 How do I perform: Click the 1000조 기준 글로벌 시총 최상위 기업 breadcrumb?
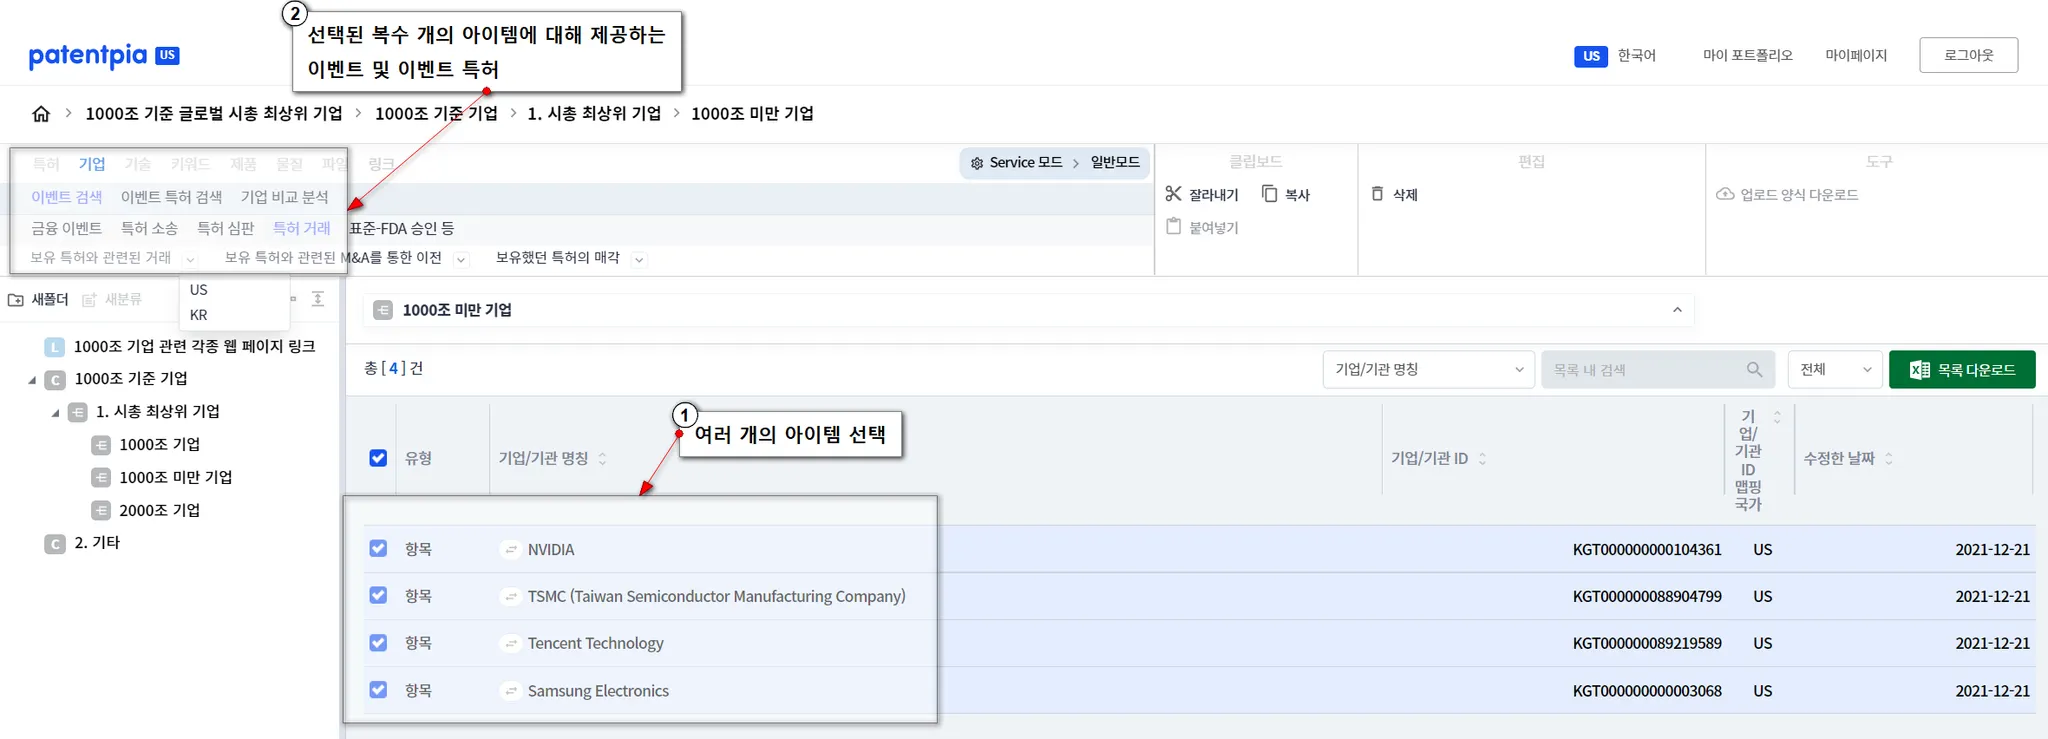pos(214,114)
